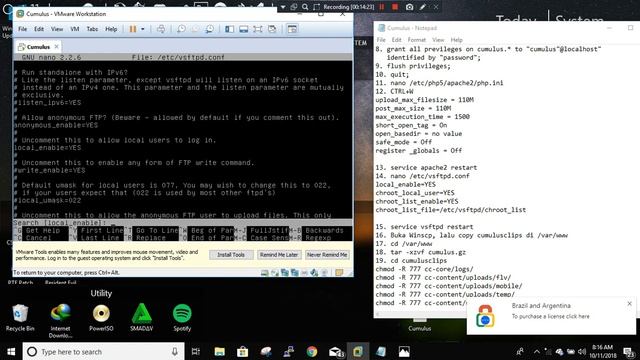Open VMware Help menu
640x360 pixels.
(111, 29)
